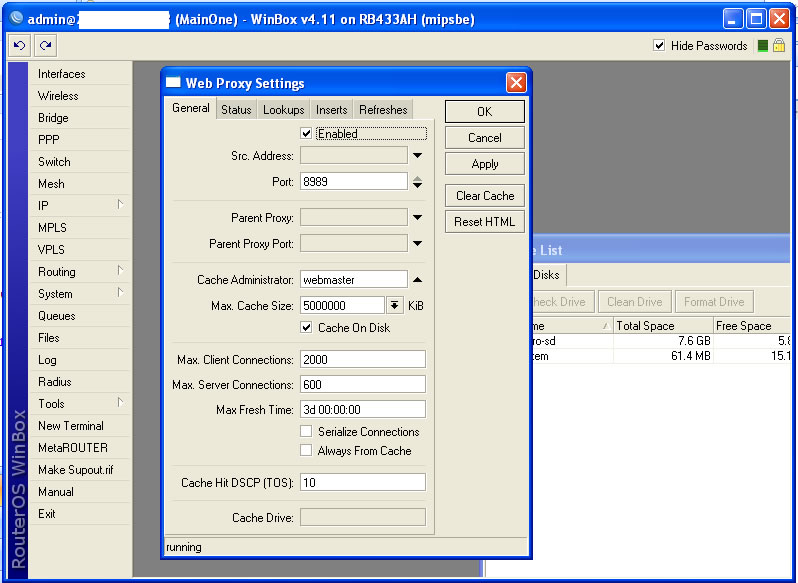Click the Max Fresh Time field
Viewport: 798px width, 583px height.
[363, 409]
